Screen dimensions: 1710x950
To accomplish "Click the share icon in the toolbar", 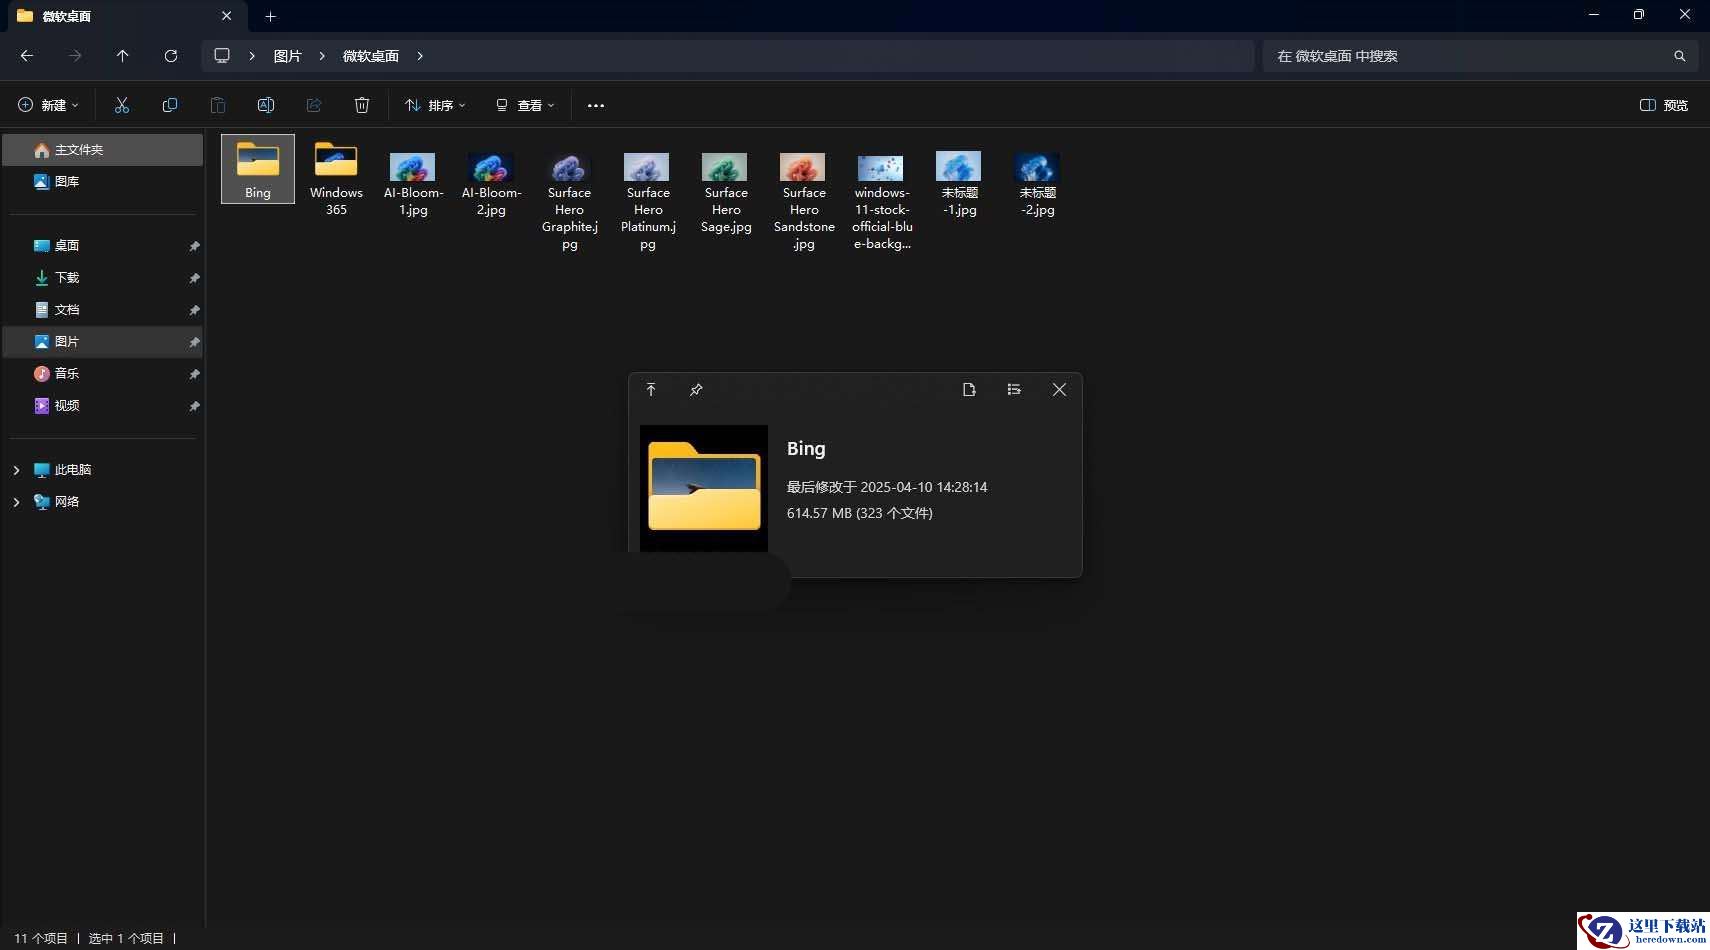I will point(314,105).
